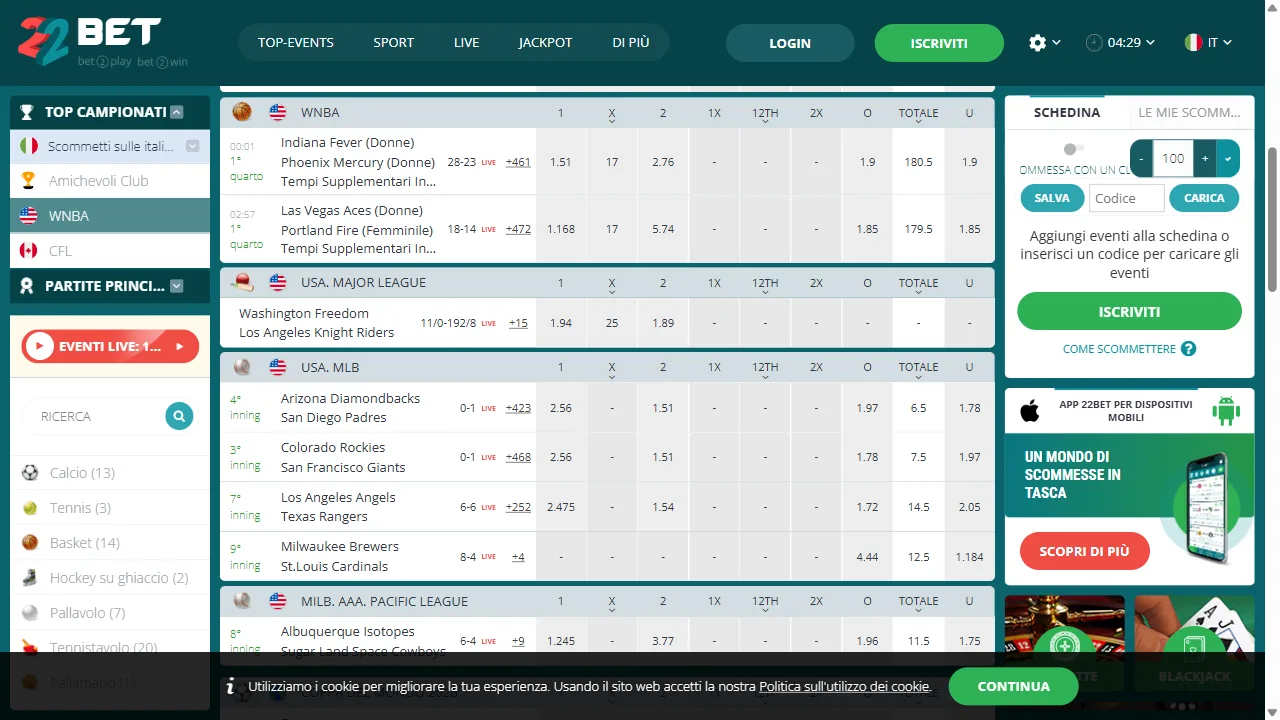Open the IT language dropdown
This screenshot has height=720, width=1280.
(x=1227, y=43)
